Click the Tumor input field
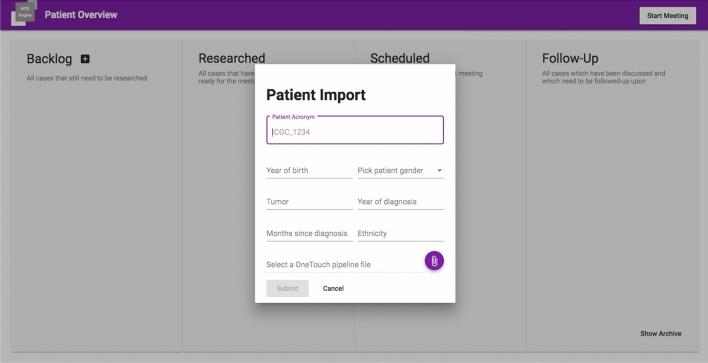 pos(309,202)
